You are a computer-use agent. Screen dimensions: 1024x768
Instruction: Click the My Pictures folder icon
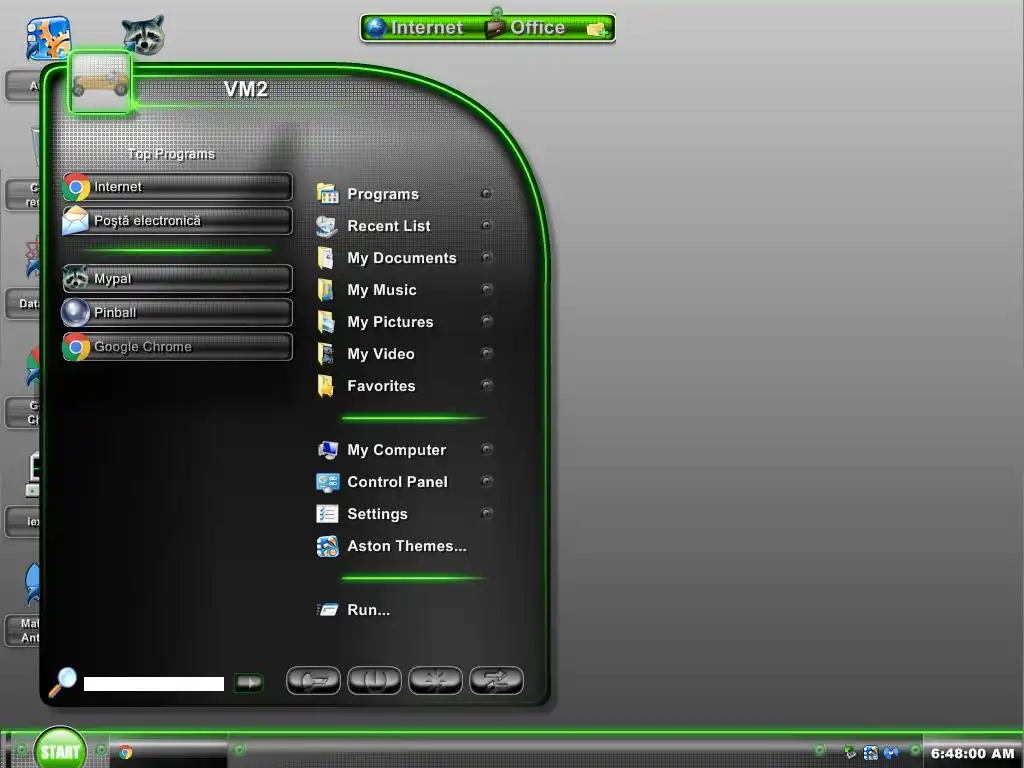tap(326, 322)
